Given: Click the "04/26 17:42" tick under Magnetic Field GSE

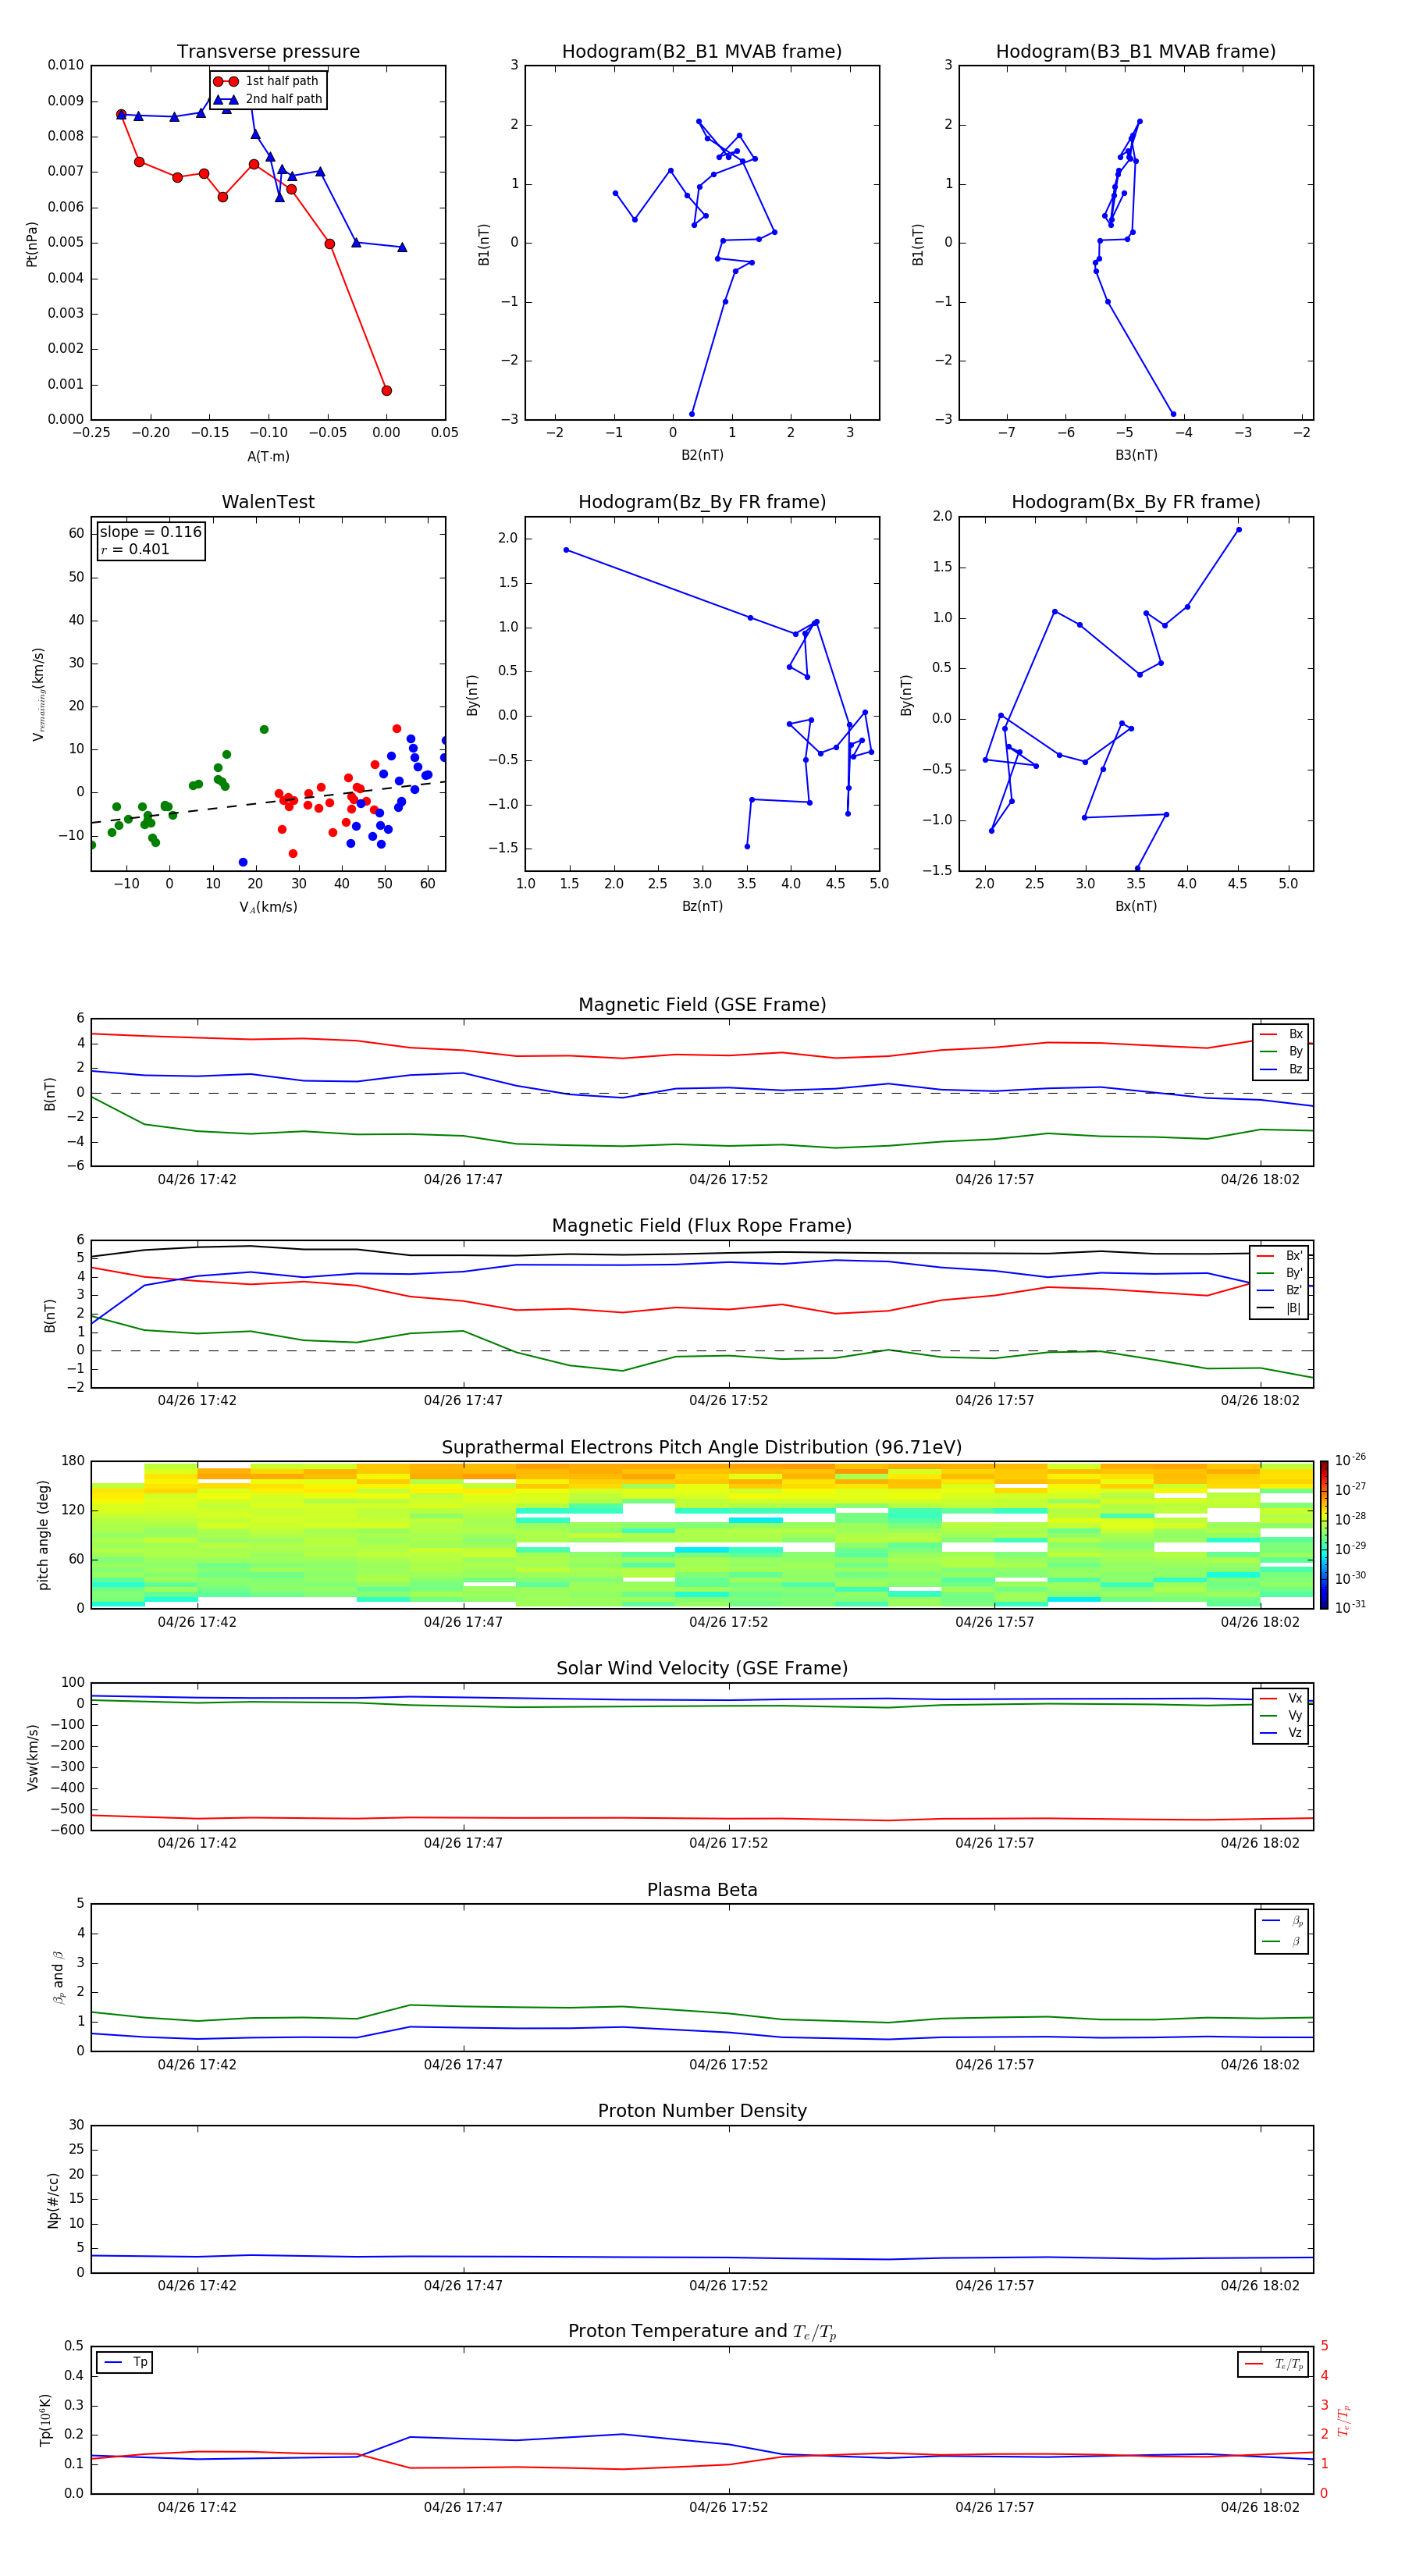Looking at the screenshot, I should pos(197,1179).
